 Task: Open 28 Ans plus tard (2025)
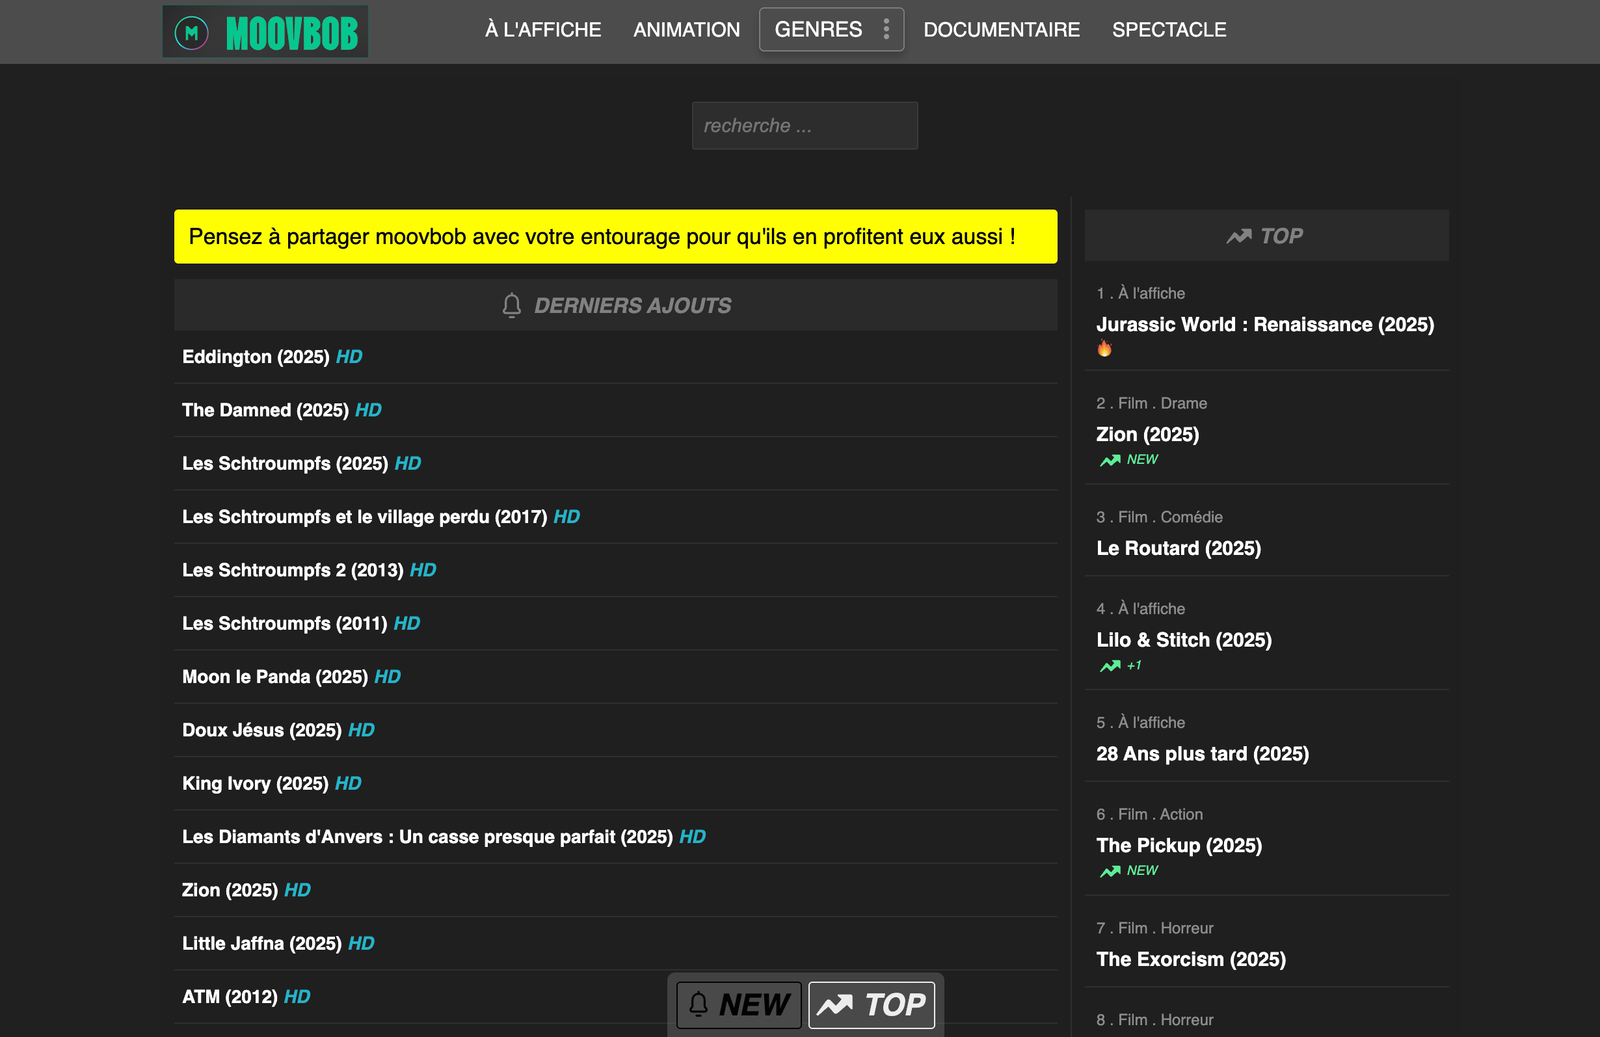[x=1202, y=754]
